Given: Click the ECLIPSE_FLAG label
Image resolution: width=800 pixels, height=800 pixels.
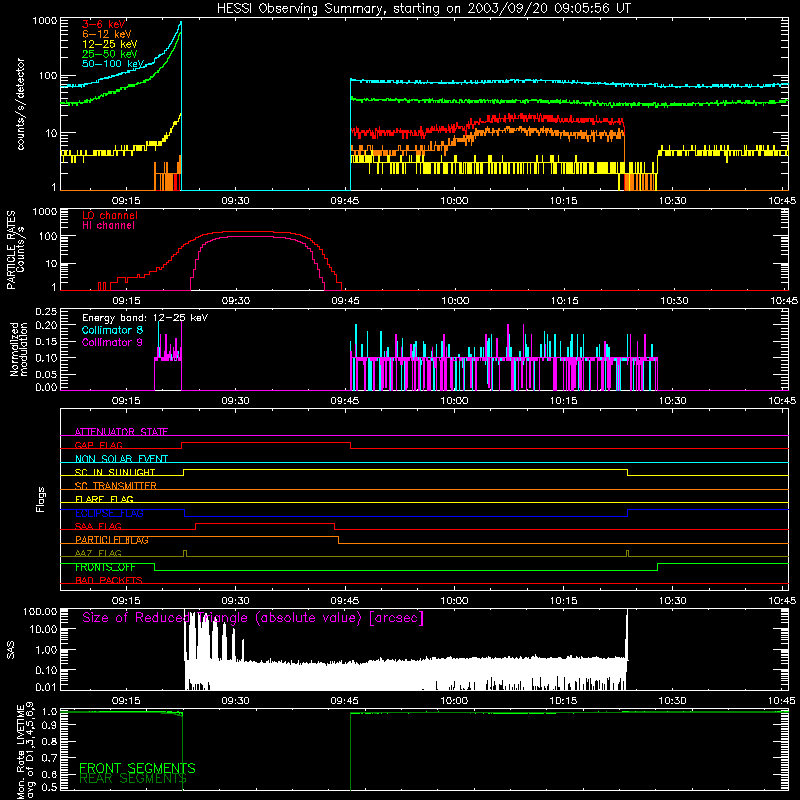Looking at the screenshot, I should (x=109, y=513).
